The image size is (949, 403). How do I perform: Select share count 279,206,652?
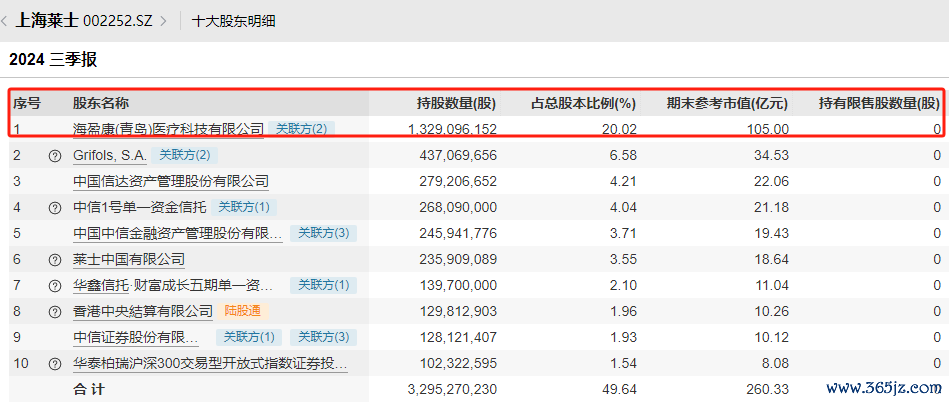458,181
